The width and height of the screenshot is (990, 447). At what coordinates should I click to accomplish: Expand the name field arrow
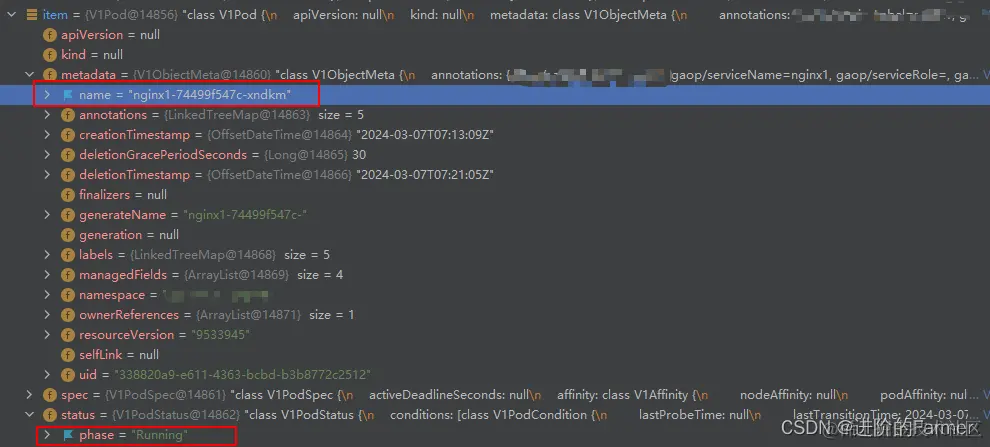[47, 95]
